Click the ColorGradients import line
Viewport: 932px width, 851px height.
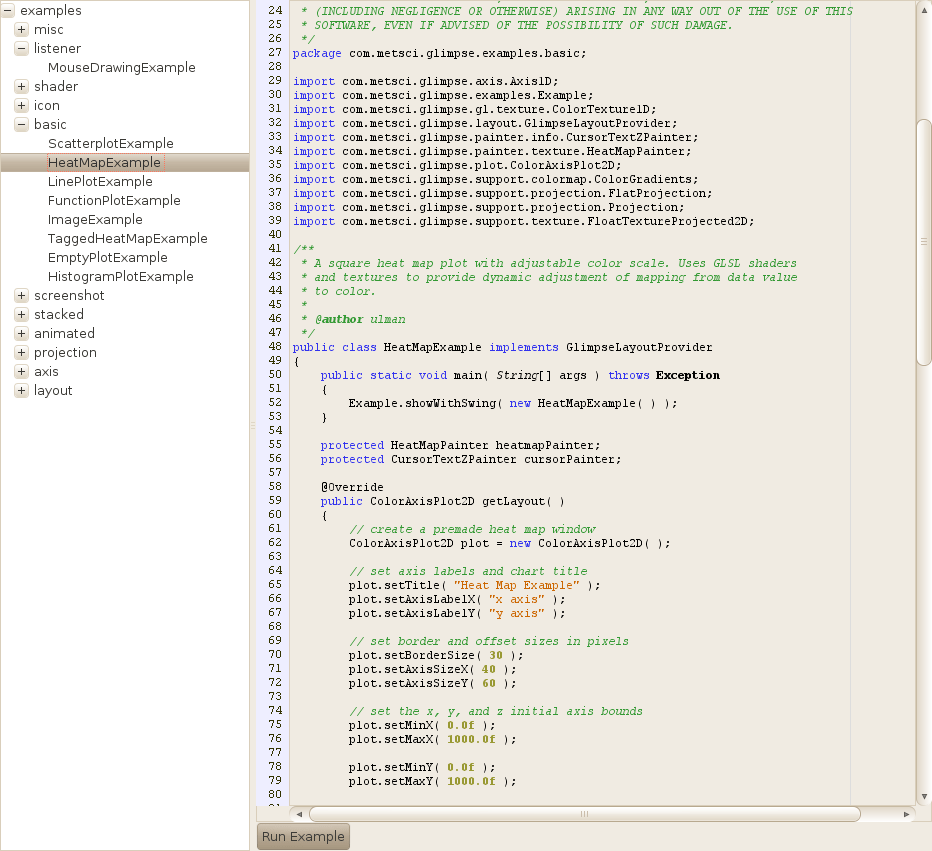click(496, 179)
